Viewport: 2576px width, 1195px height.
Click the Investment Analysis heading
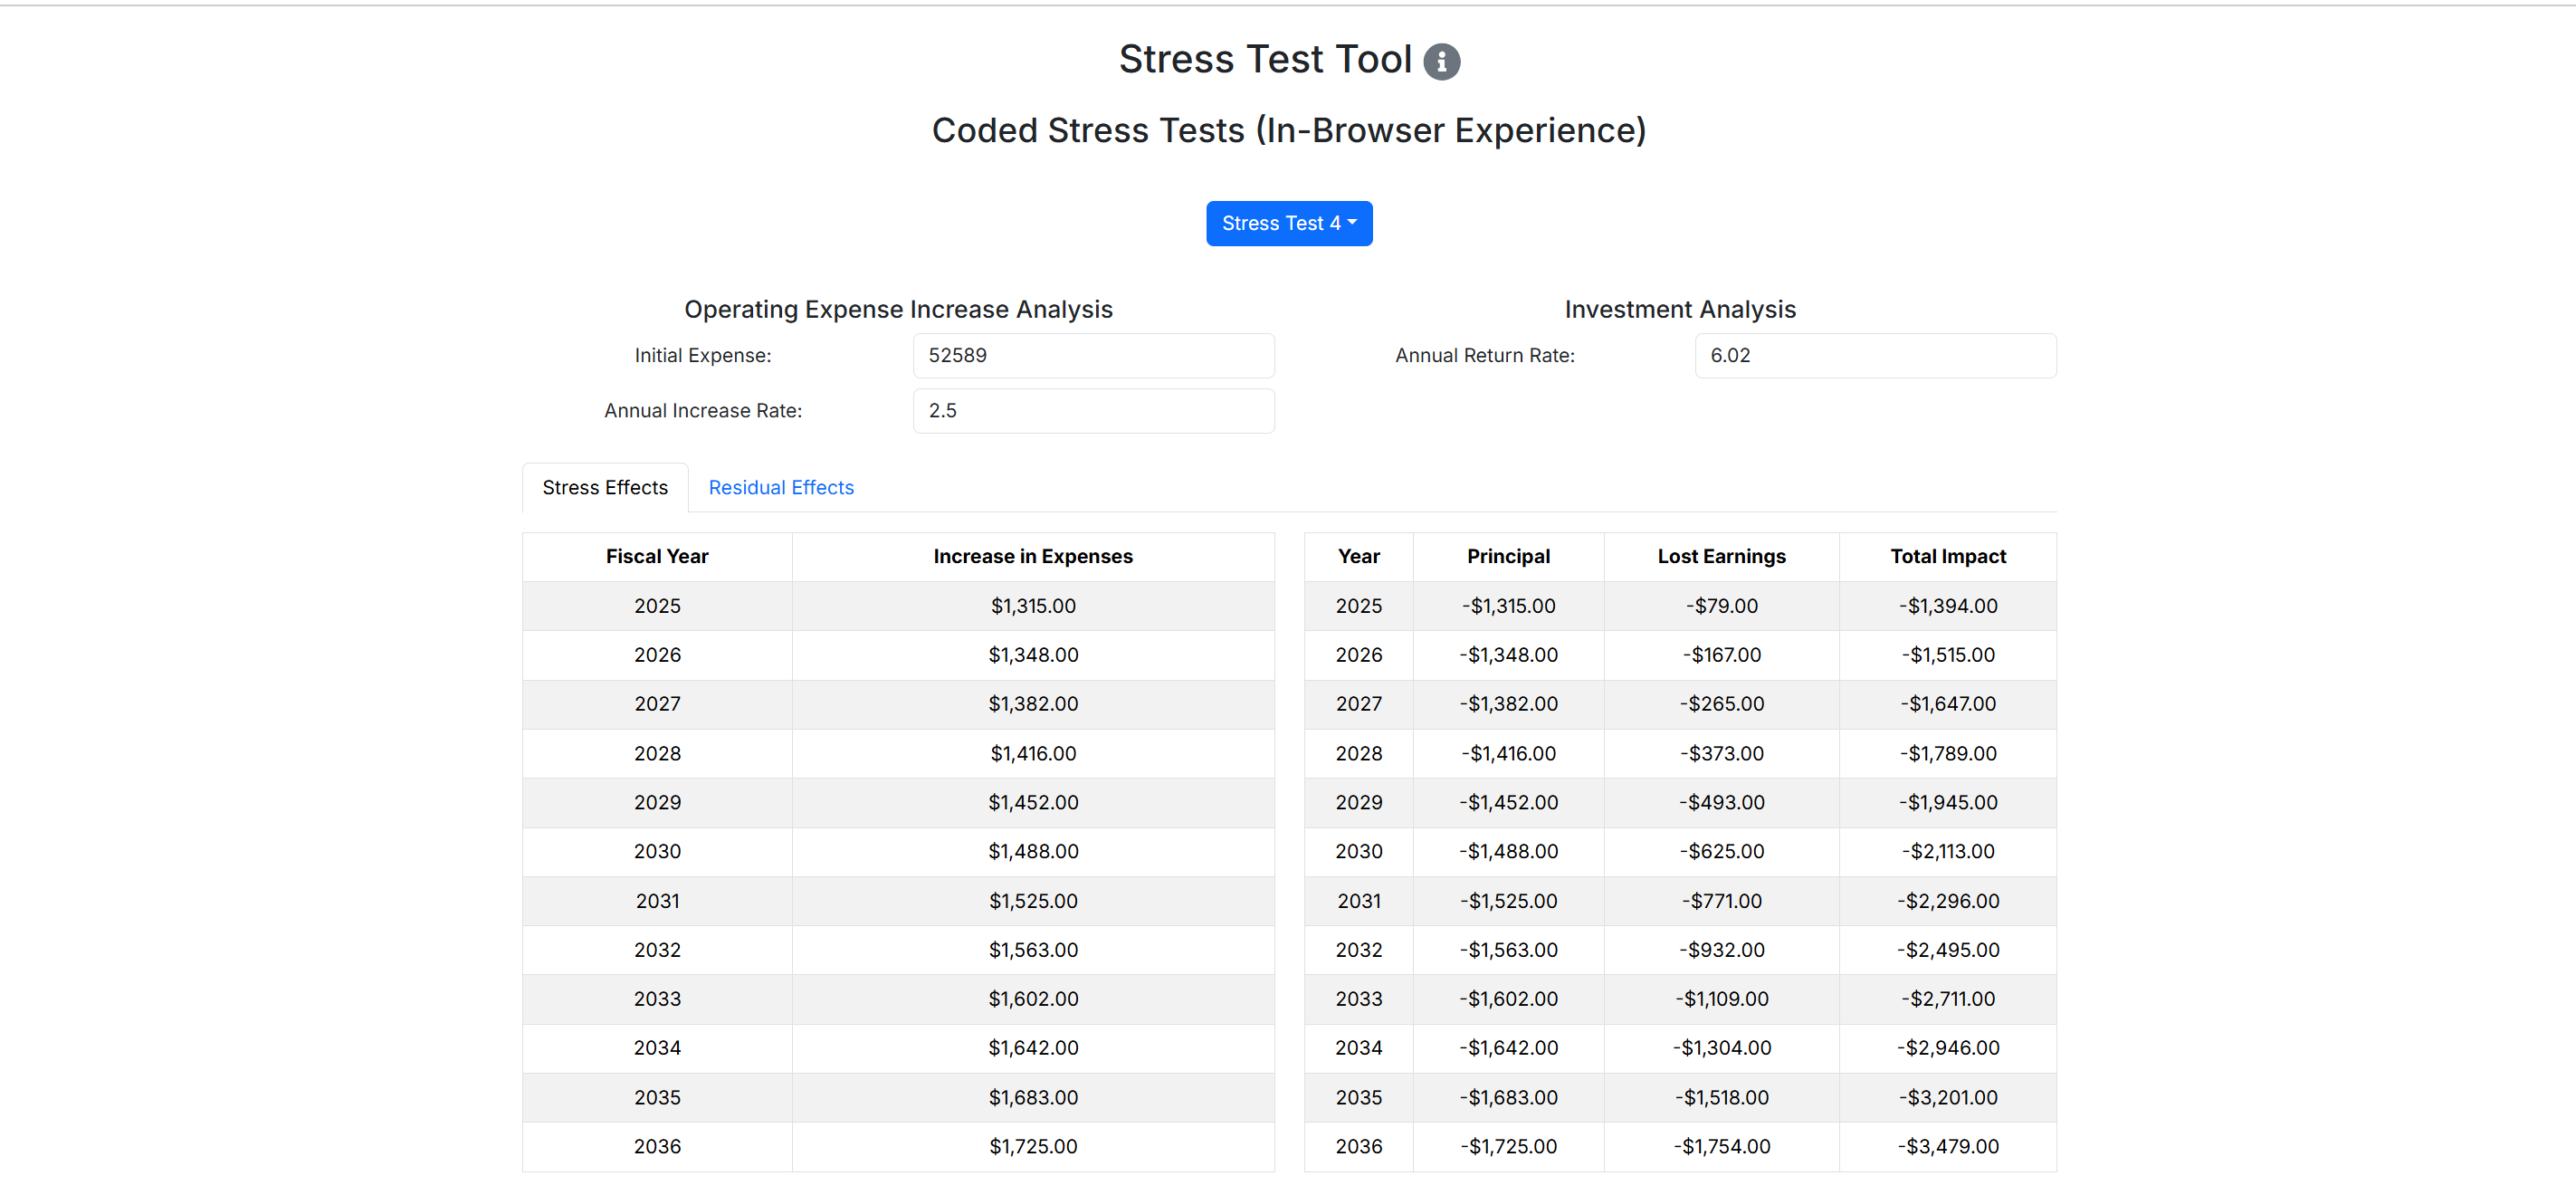coord(1680,310)
